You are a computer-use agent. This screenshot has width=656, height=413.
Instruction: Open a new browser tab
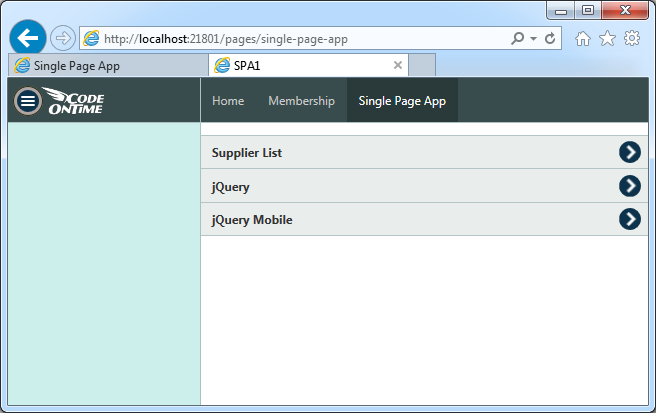422,65
